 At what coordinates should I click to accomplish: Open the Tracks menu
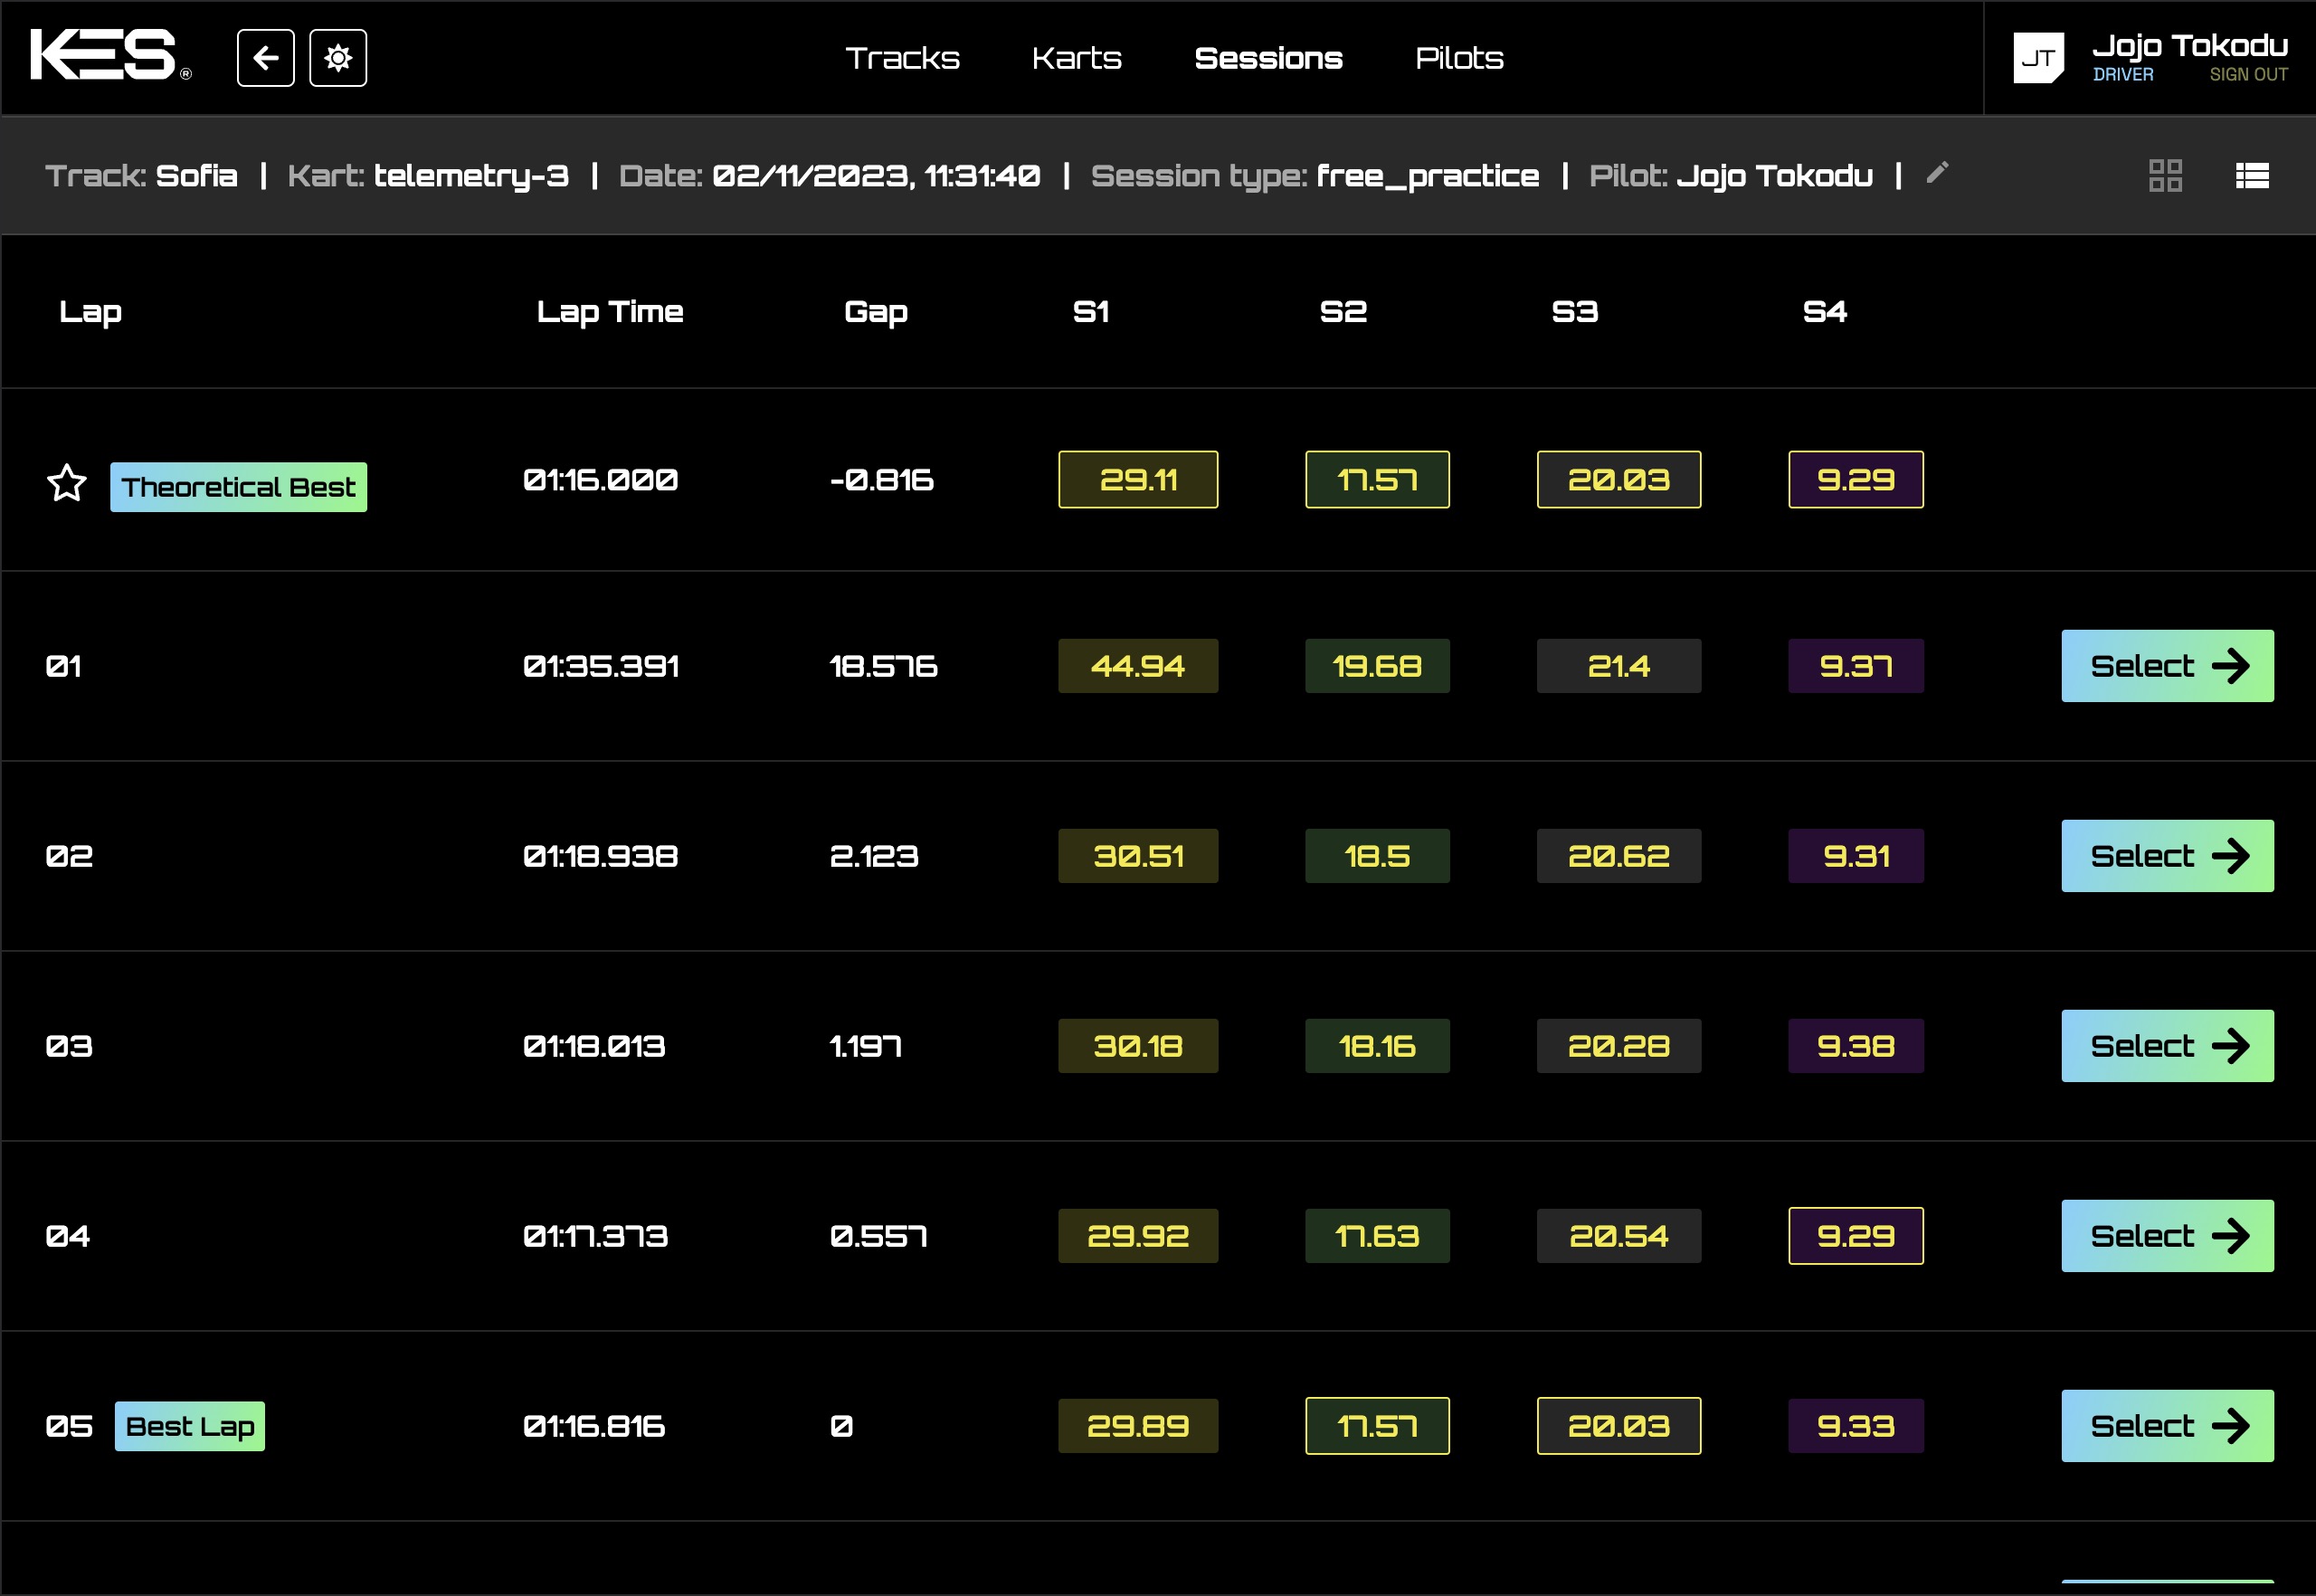(902, 58)
